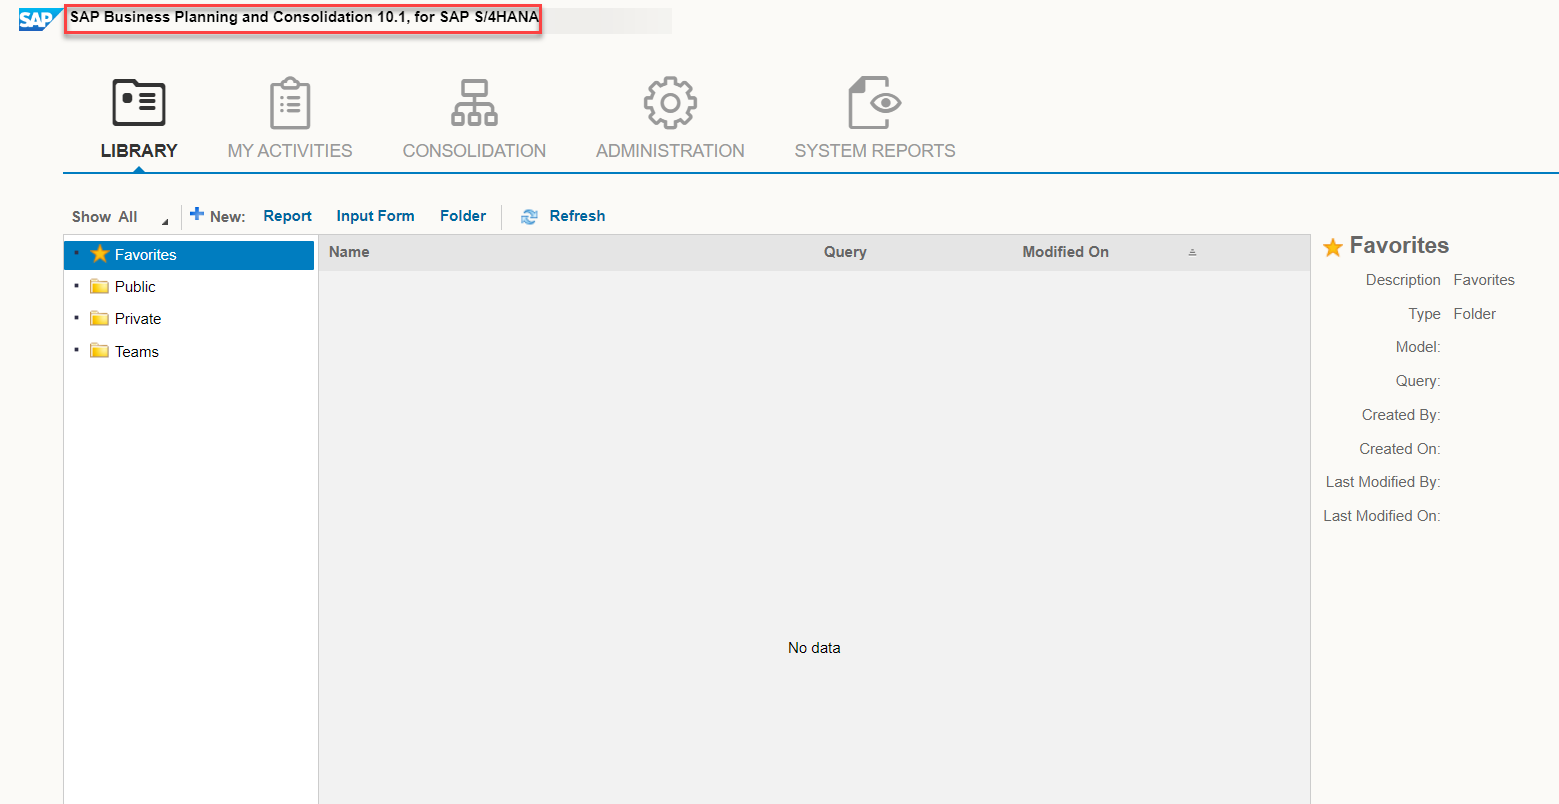This screenshot has width=1559, height=804.
Task: Click the Modified On sort arrow icon
Action: (x=1192, y=253)
